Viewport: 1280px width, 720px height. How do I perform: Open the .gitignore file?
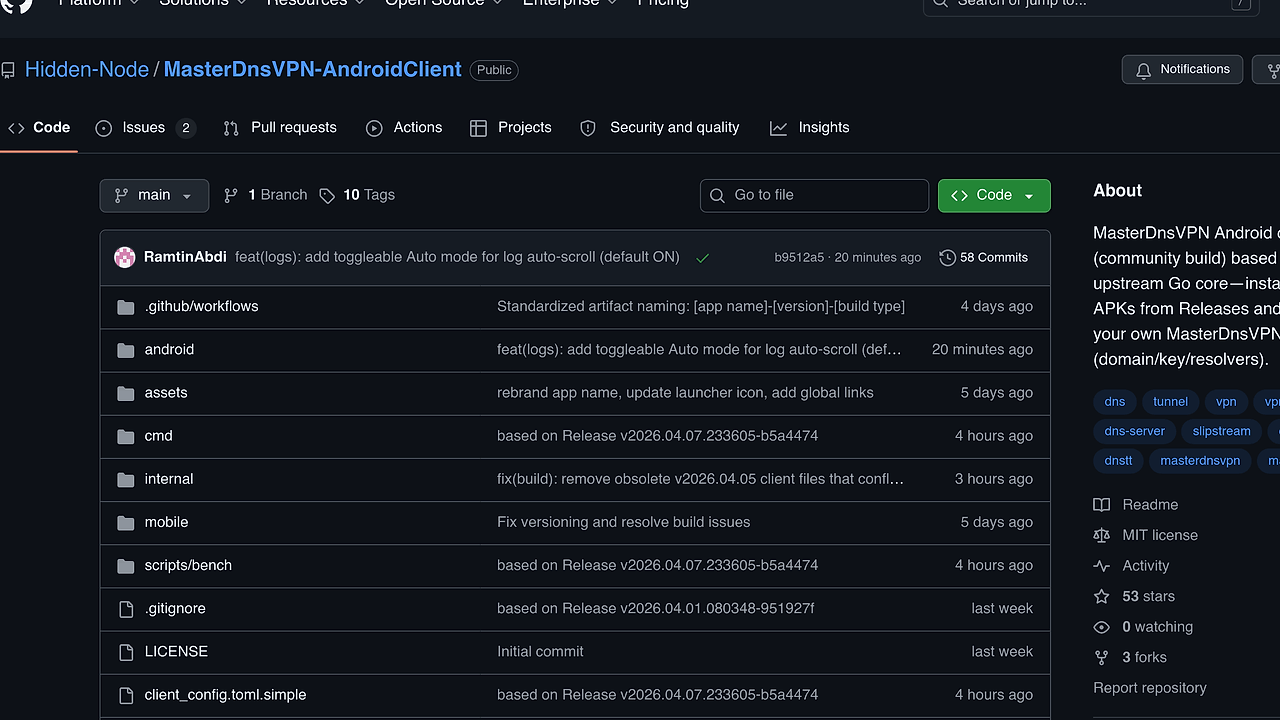tap(175, 608)
